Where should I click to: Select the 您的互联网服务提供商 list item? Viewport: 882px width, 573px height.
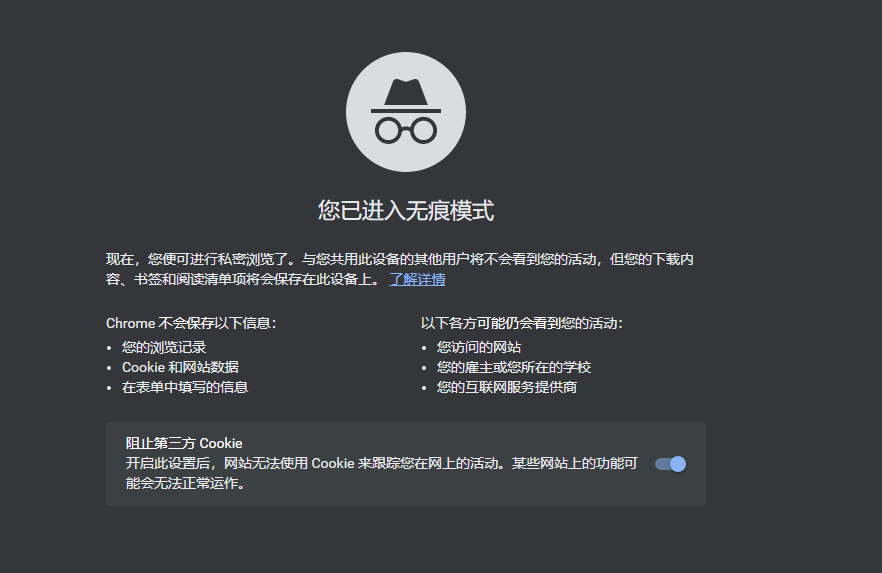(x=507, y=387)
